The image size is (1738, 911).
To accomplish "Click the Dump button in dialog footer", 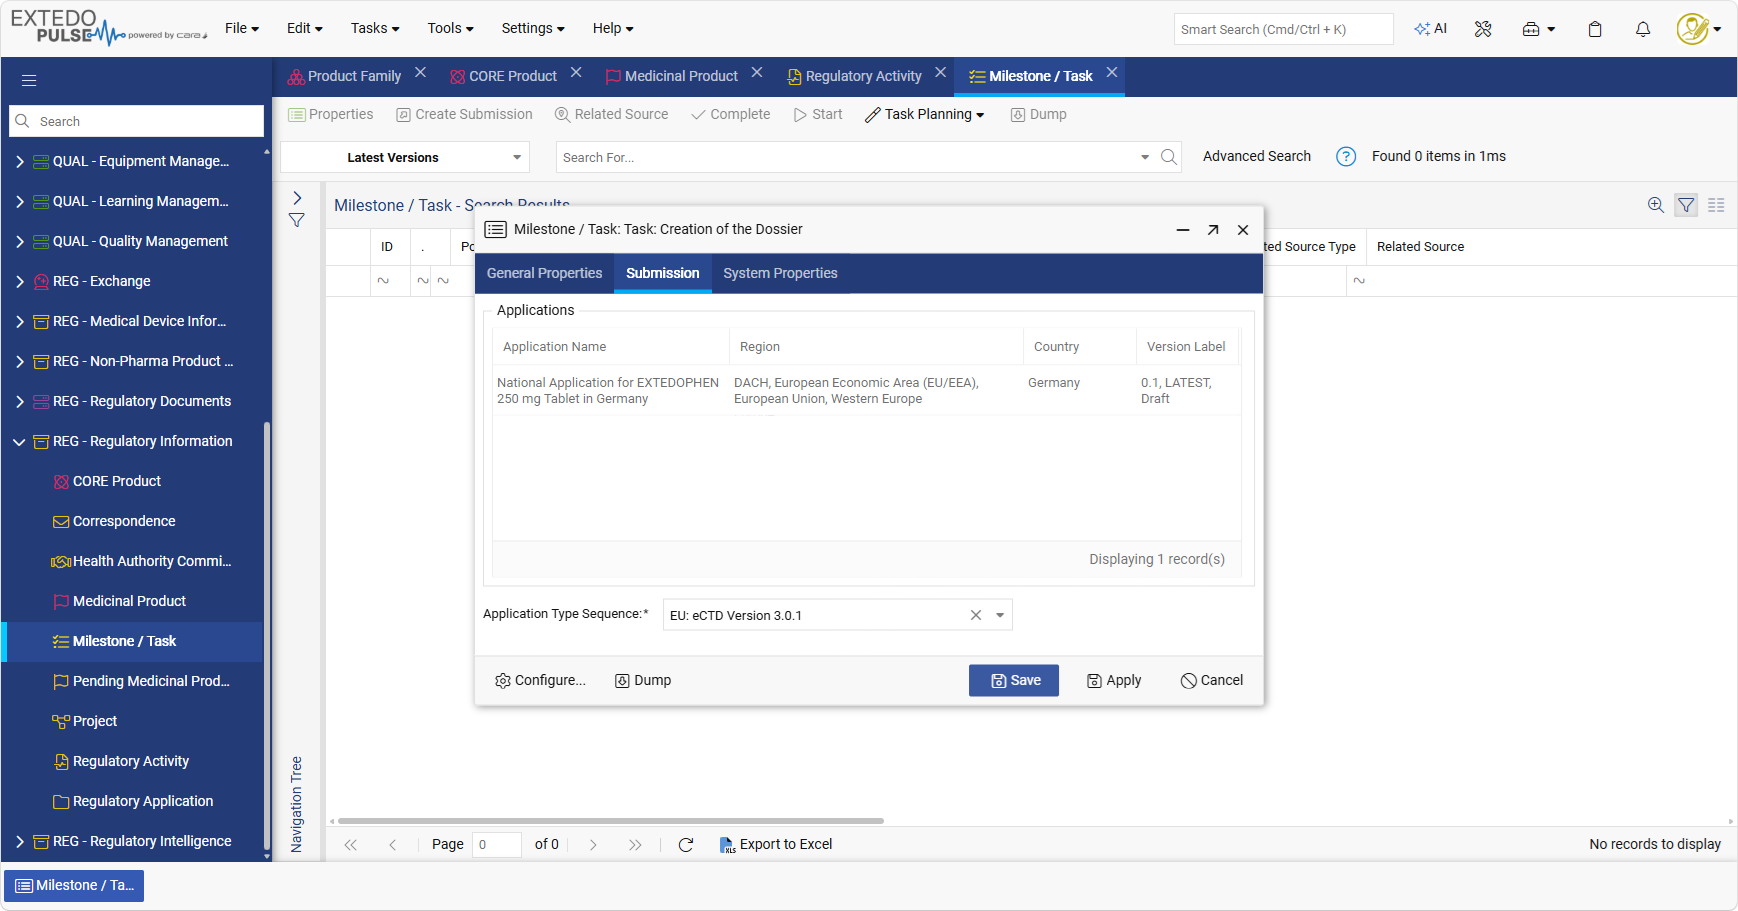I will pyautogui.click(x=643, y=681).
